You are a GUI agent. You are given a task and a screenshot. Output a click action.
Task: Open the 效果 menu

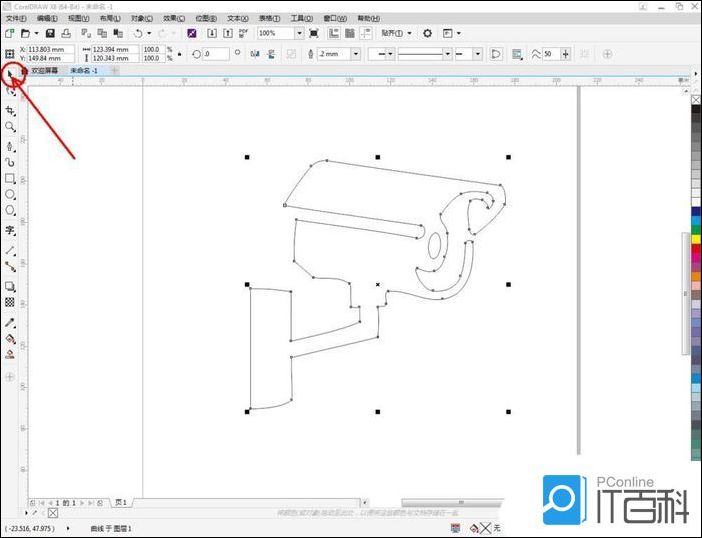pyautogui.click(x=173, y=18)
